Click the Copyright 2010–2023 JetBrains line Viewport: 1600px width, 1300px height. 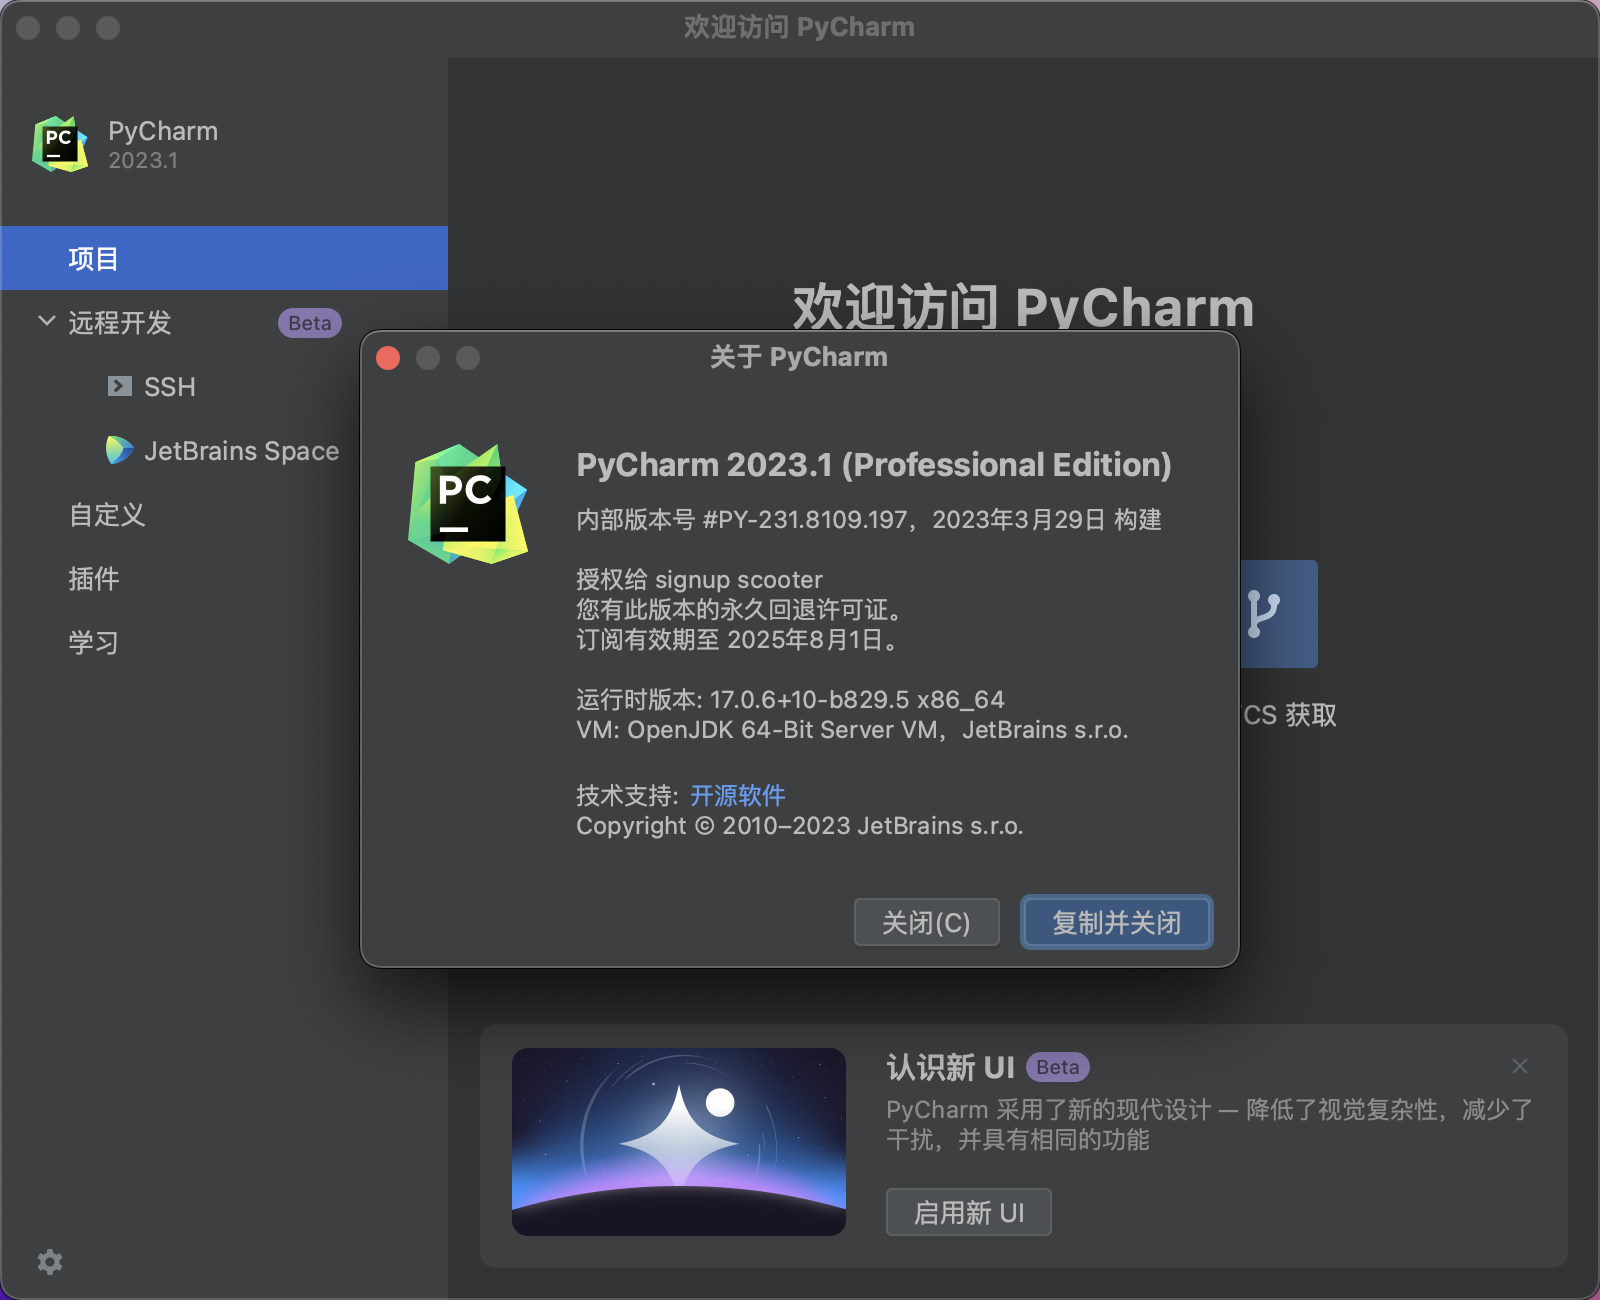point(800,826)
